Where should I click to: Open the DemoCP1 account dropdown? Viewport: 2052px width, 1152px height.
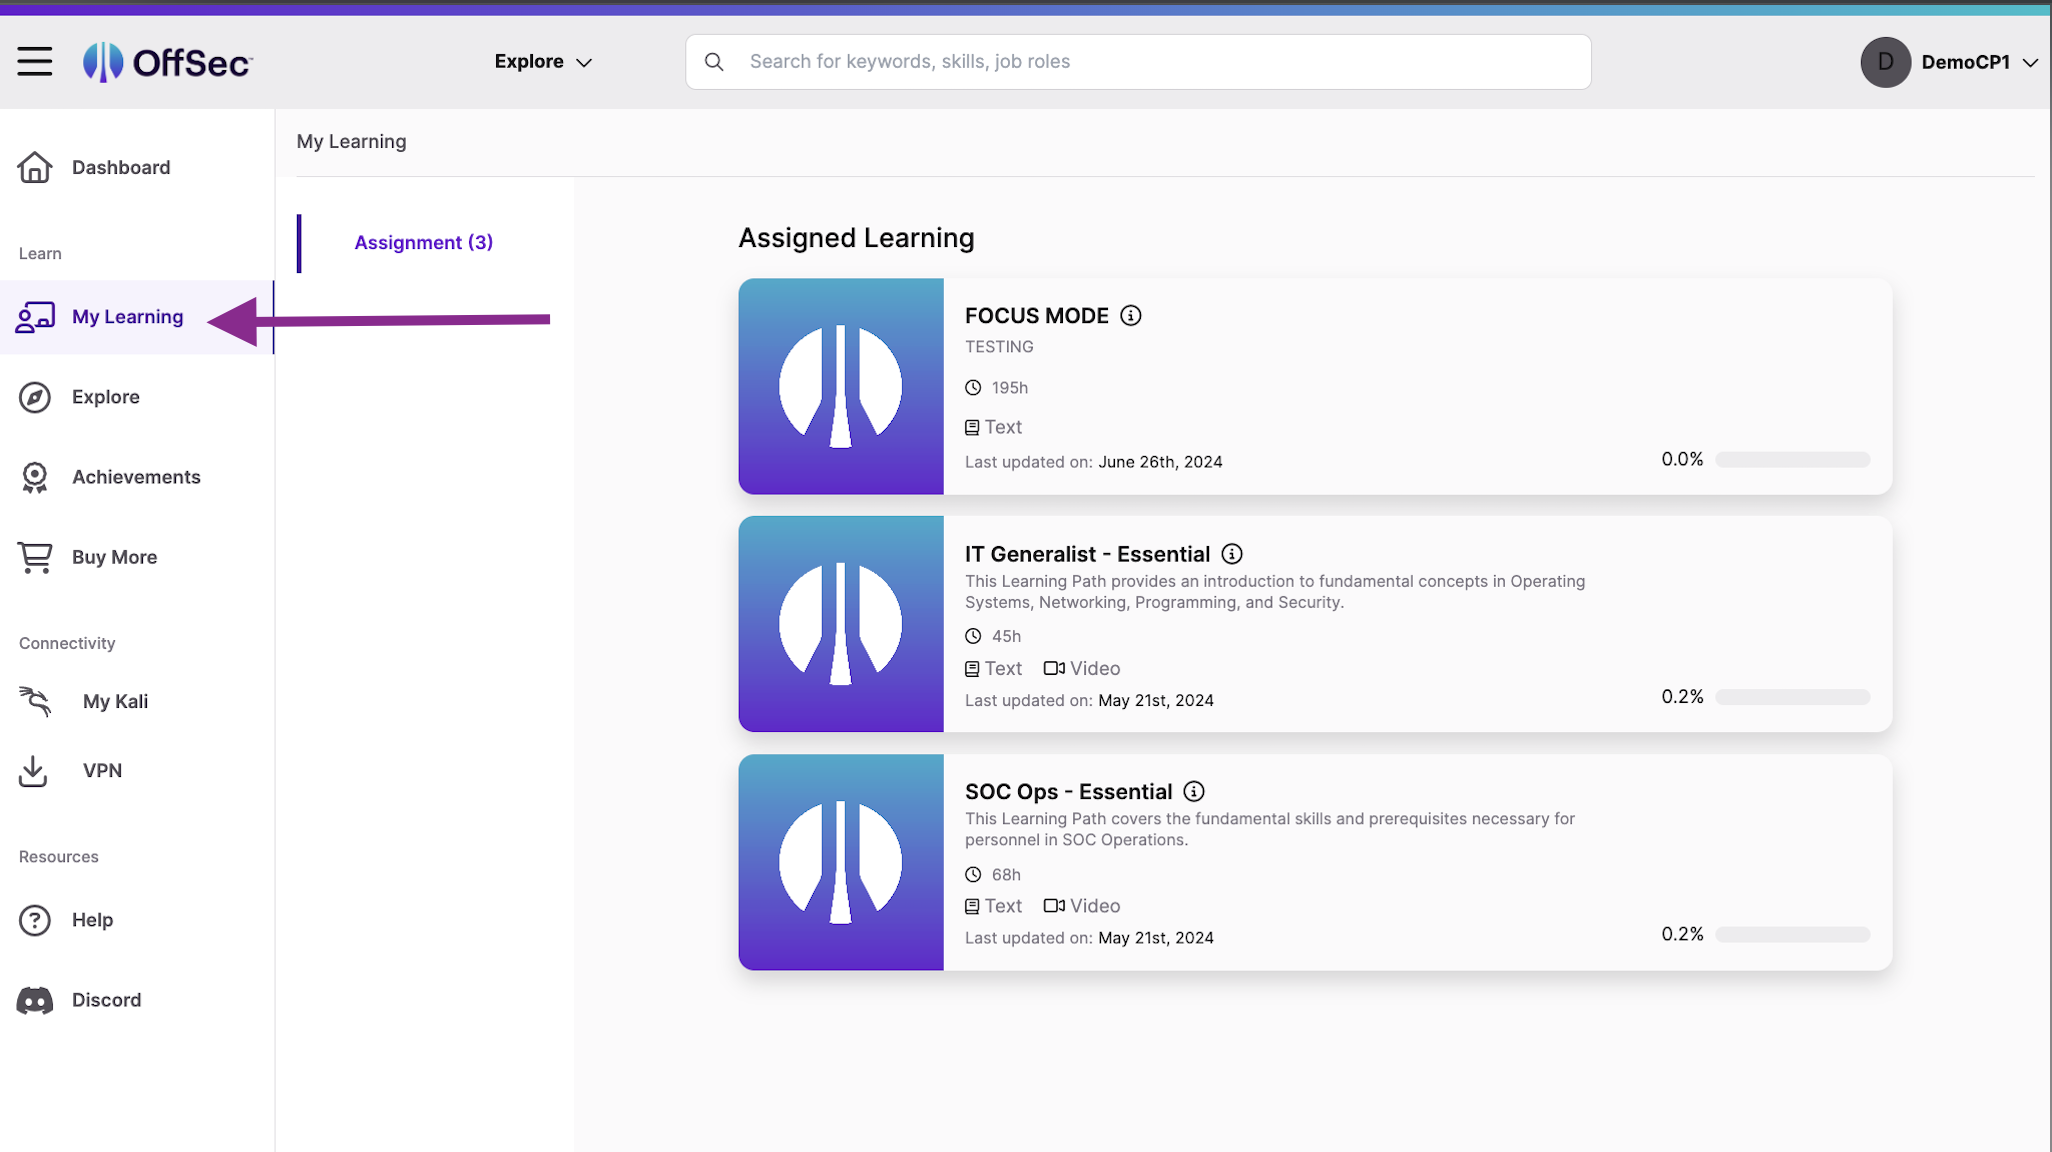point(1951,62)
